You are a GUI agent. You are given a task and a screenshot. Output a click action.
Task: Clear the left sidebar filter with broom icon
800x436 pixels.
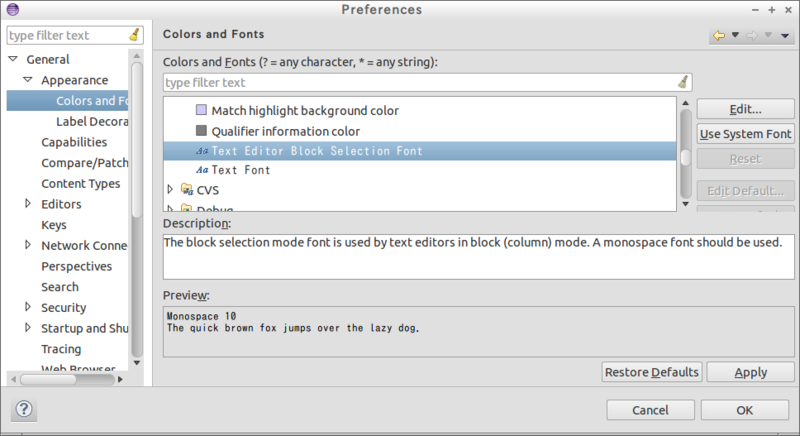click(134, 35)
